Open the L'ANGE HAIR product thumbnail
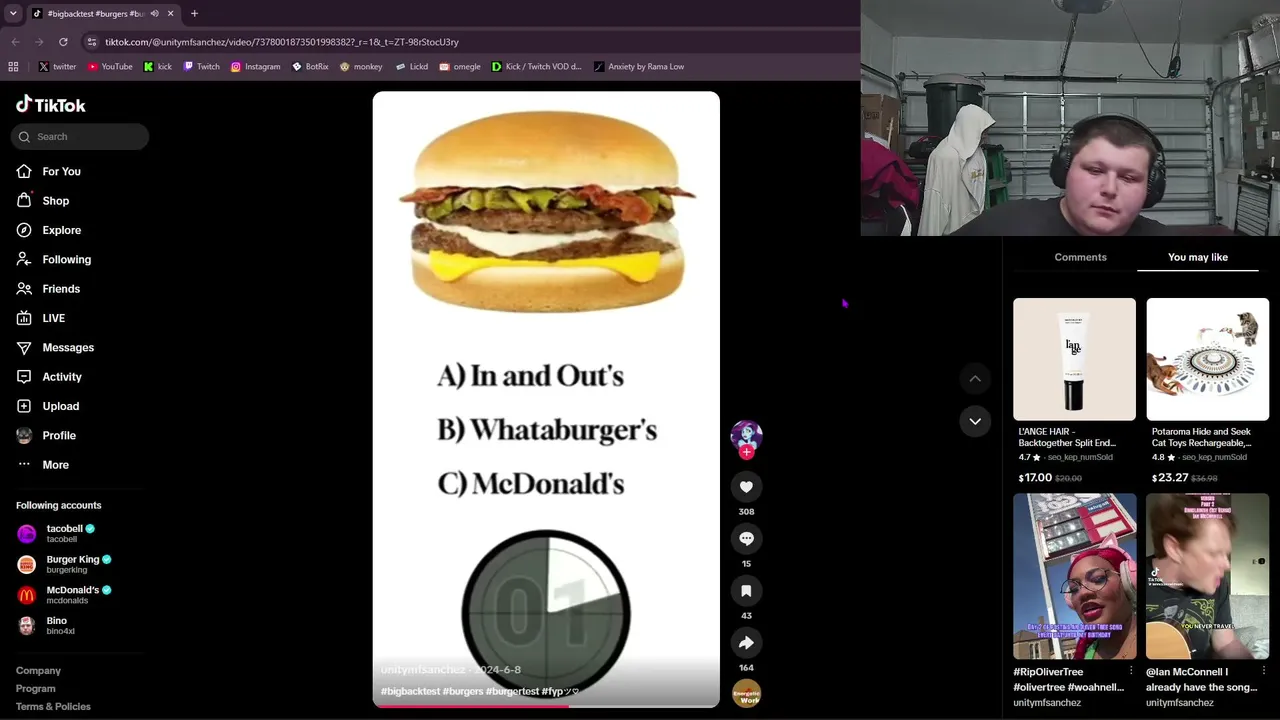The height and width of the screenshot is (720, 1280). pyautogui.click(x=1074, y=359)
